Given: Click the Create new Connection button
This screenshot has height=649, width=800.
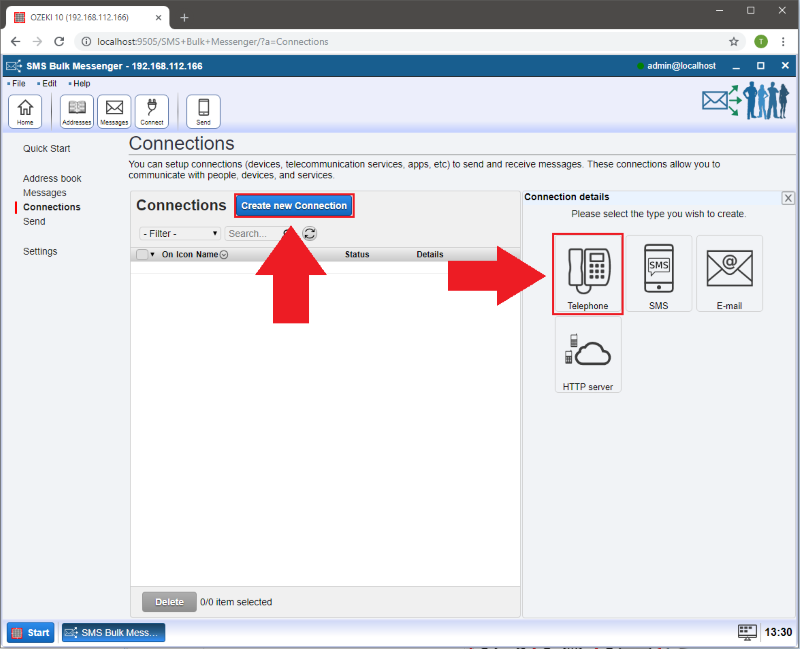Looking at the screenshot, I should click(x=294, y=205).
